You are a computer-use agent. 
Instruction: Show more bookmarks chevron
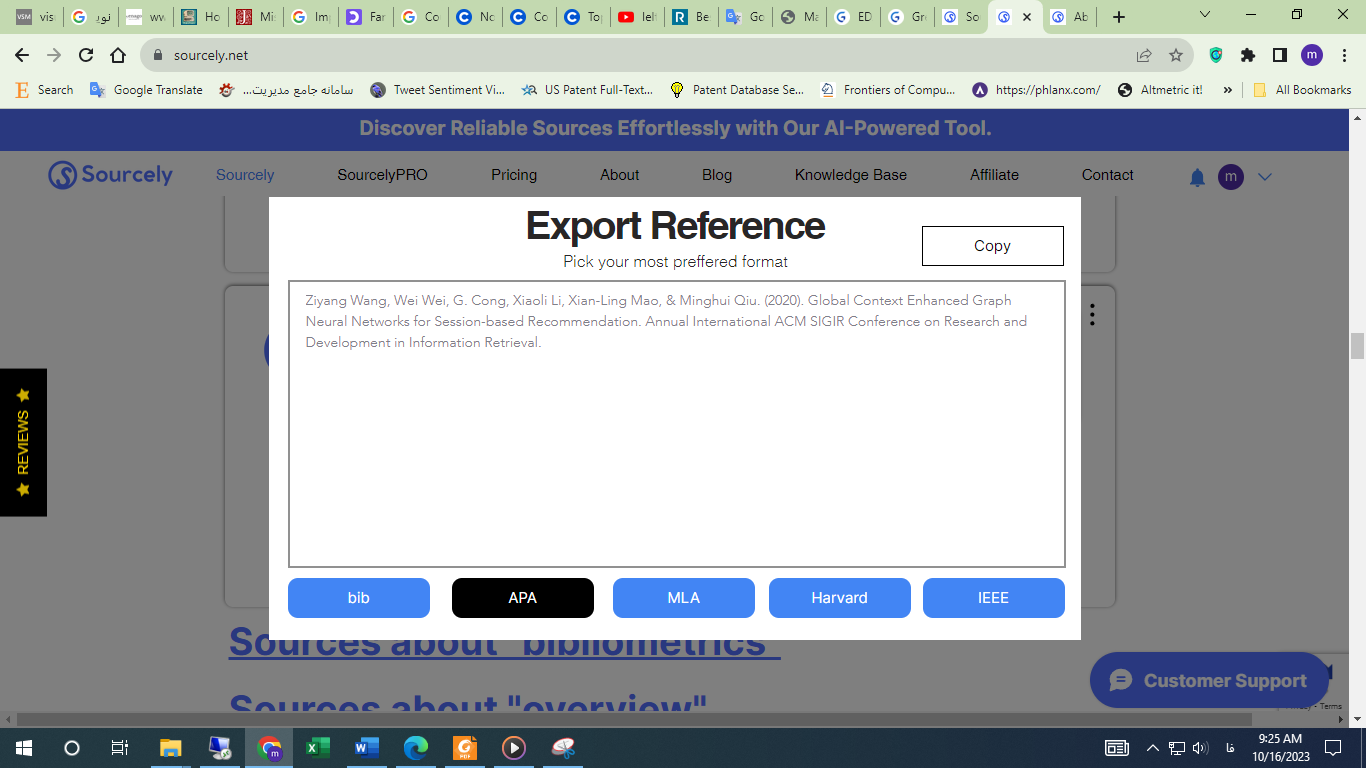[x=1227, y=90]
